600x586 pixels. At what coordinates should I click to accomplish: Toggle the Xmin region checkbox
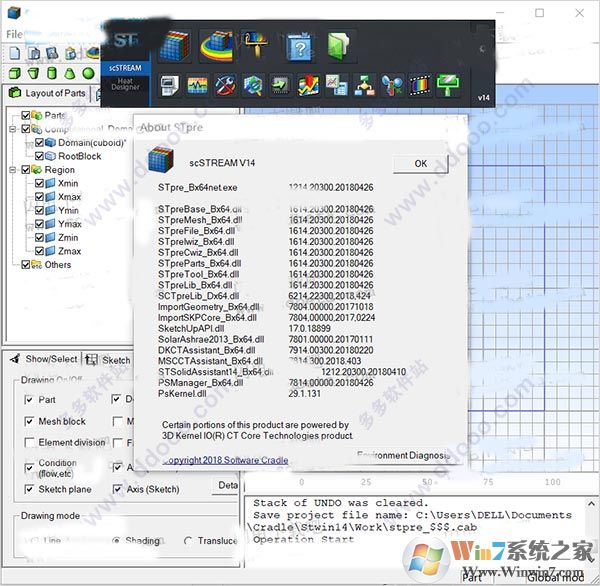click(39, 183)
